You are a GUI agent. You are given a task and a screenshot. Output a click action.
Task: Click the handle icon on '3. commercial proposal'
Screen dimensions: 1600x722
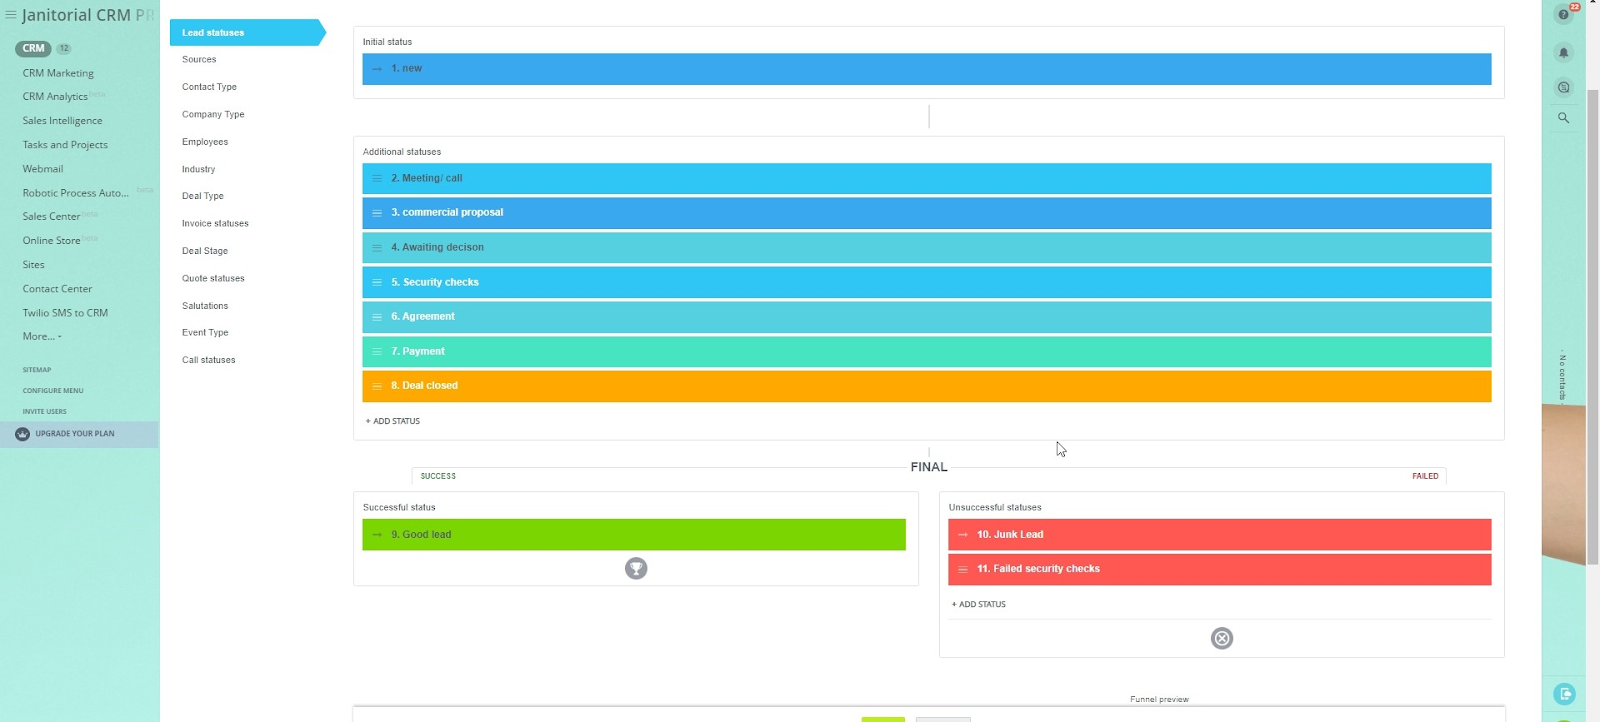[377, 213]
